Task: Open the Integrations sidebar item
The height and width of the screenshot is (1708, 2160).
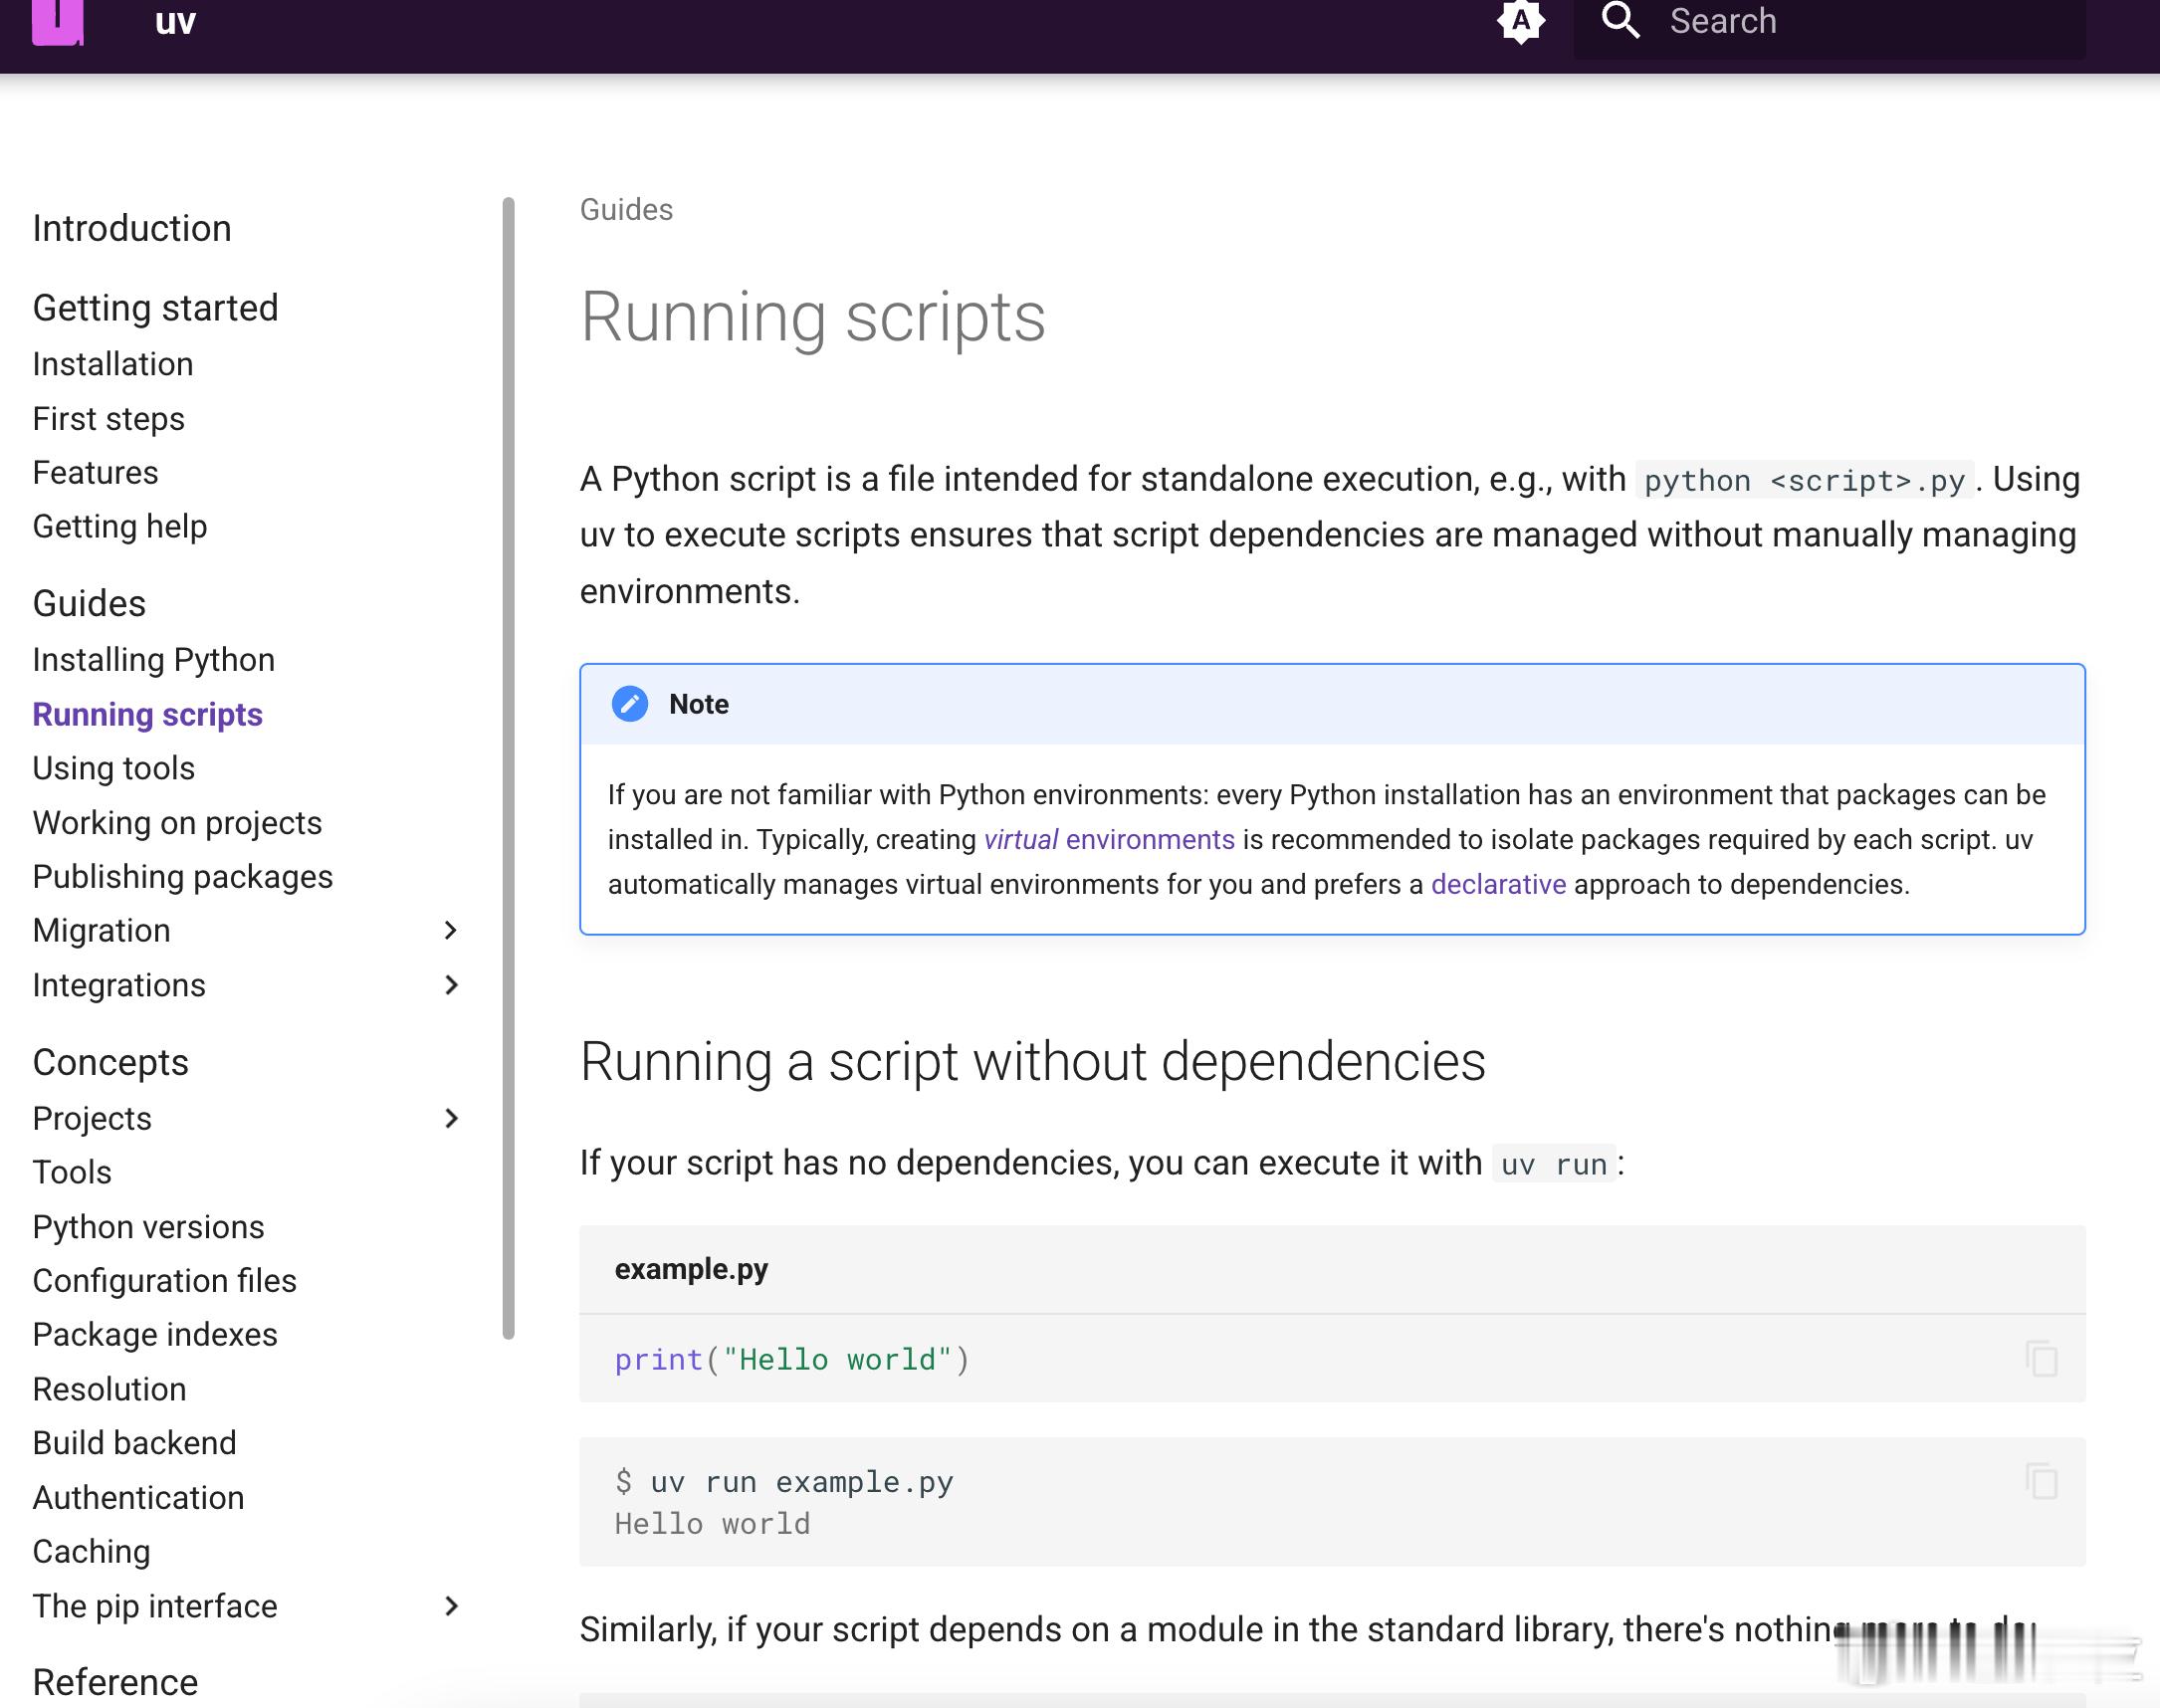Action: (x=119, y=985)
